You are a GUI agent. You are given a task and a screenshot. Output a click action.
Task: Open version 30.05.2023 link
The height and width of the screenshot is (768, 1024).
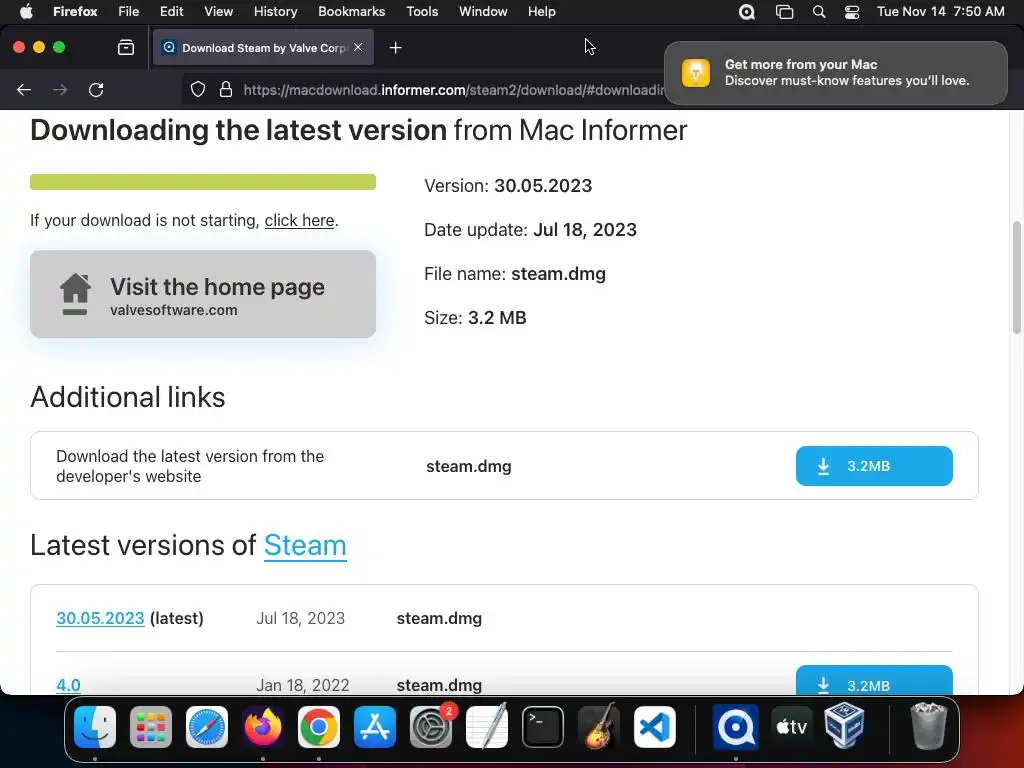[100, 618]
